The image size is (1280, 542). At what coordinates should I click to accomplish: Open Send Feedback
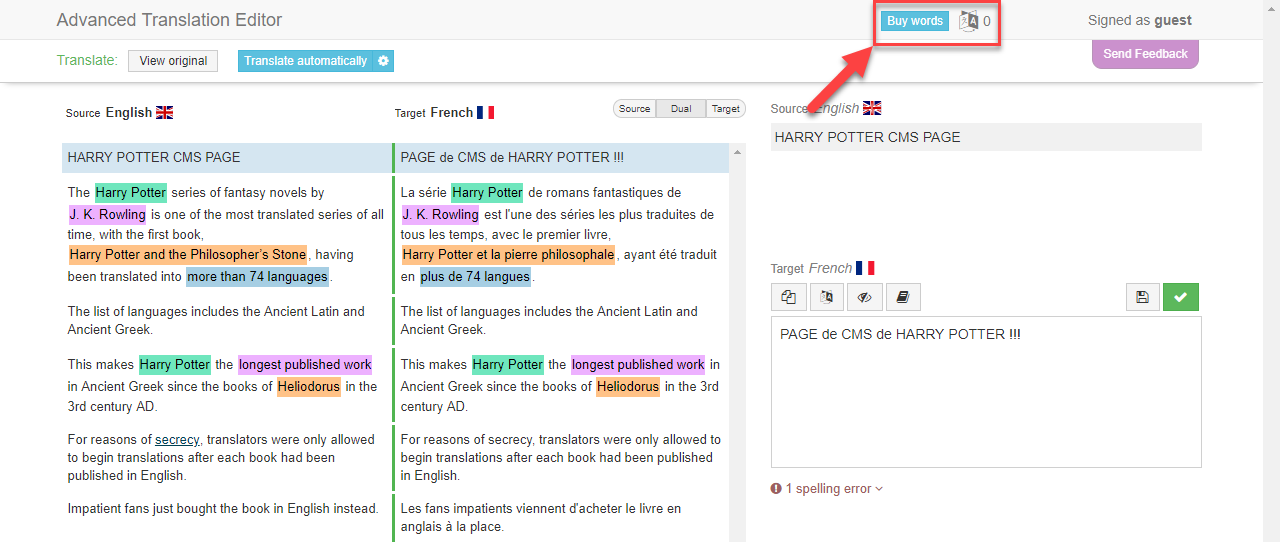click(1145, 54)
